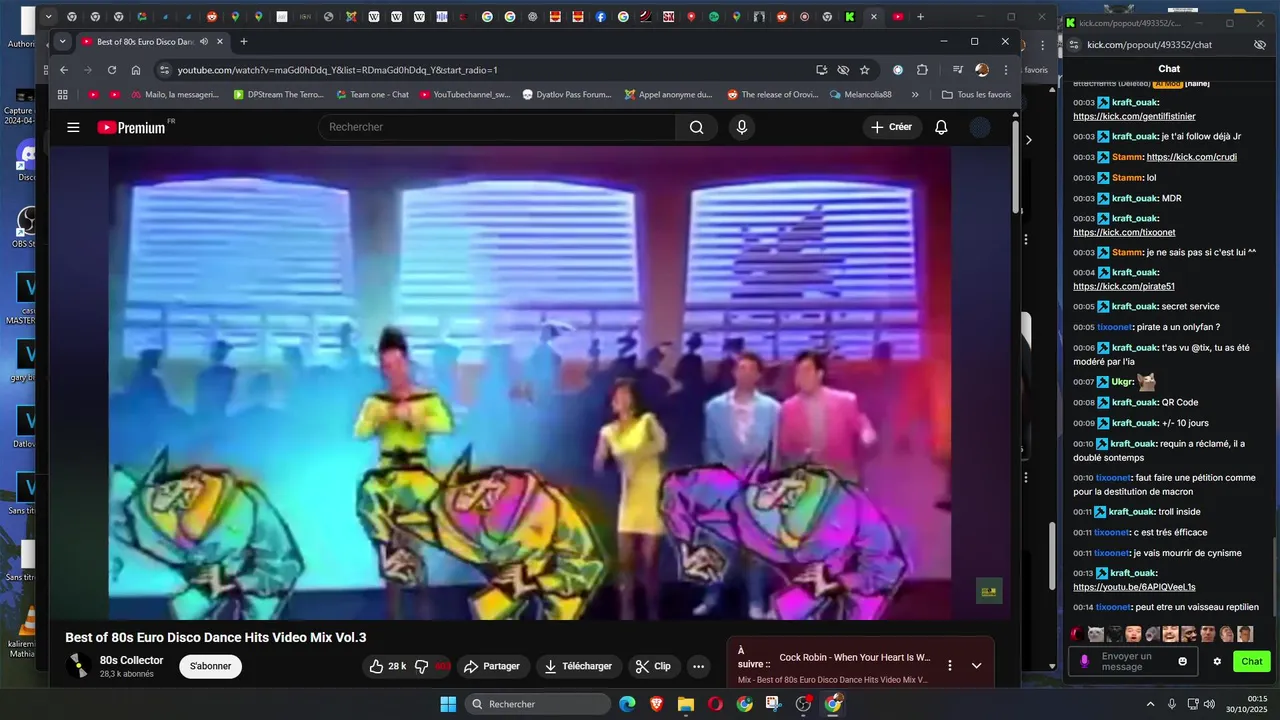Subscribe with the S'abonner button
The width and height of the screenshot is (1280, 720).
click(210, 666)
